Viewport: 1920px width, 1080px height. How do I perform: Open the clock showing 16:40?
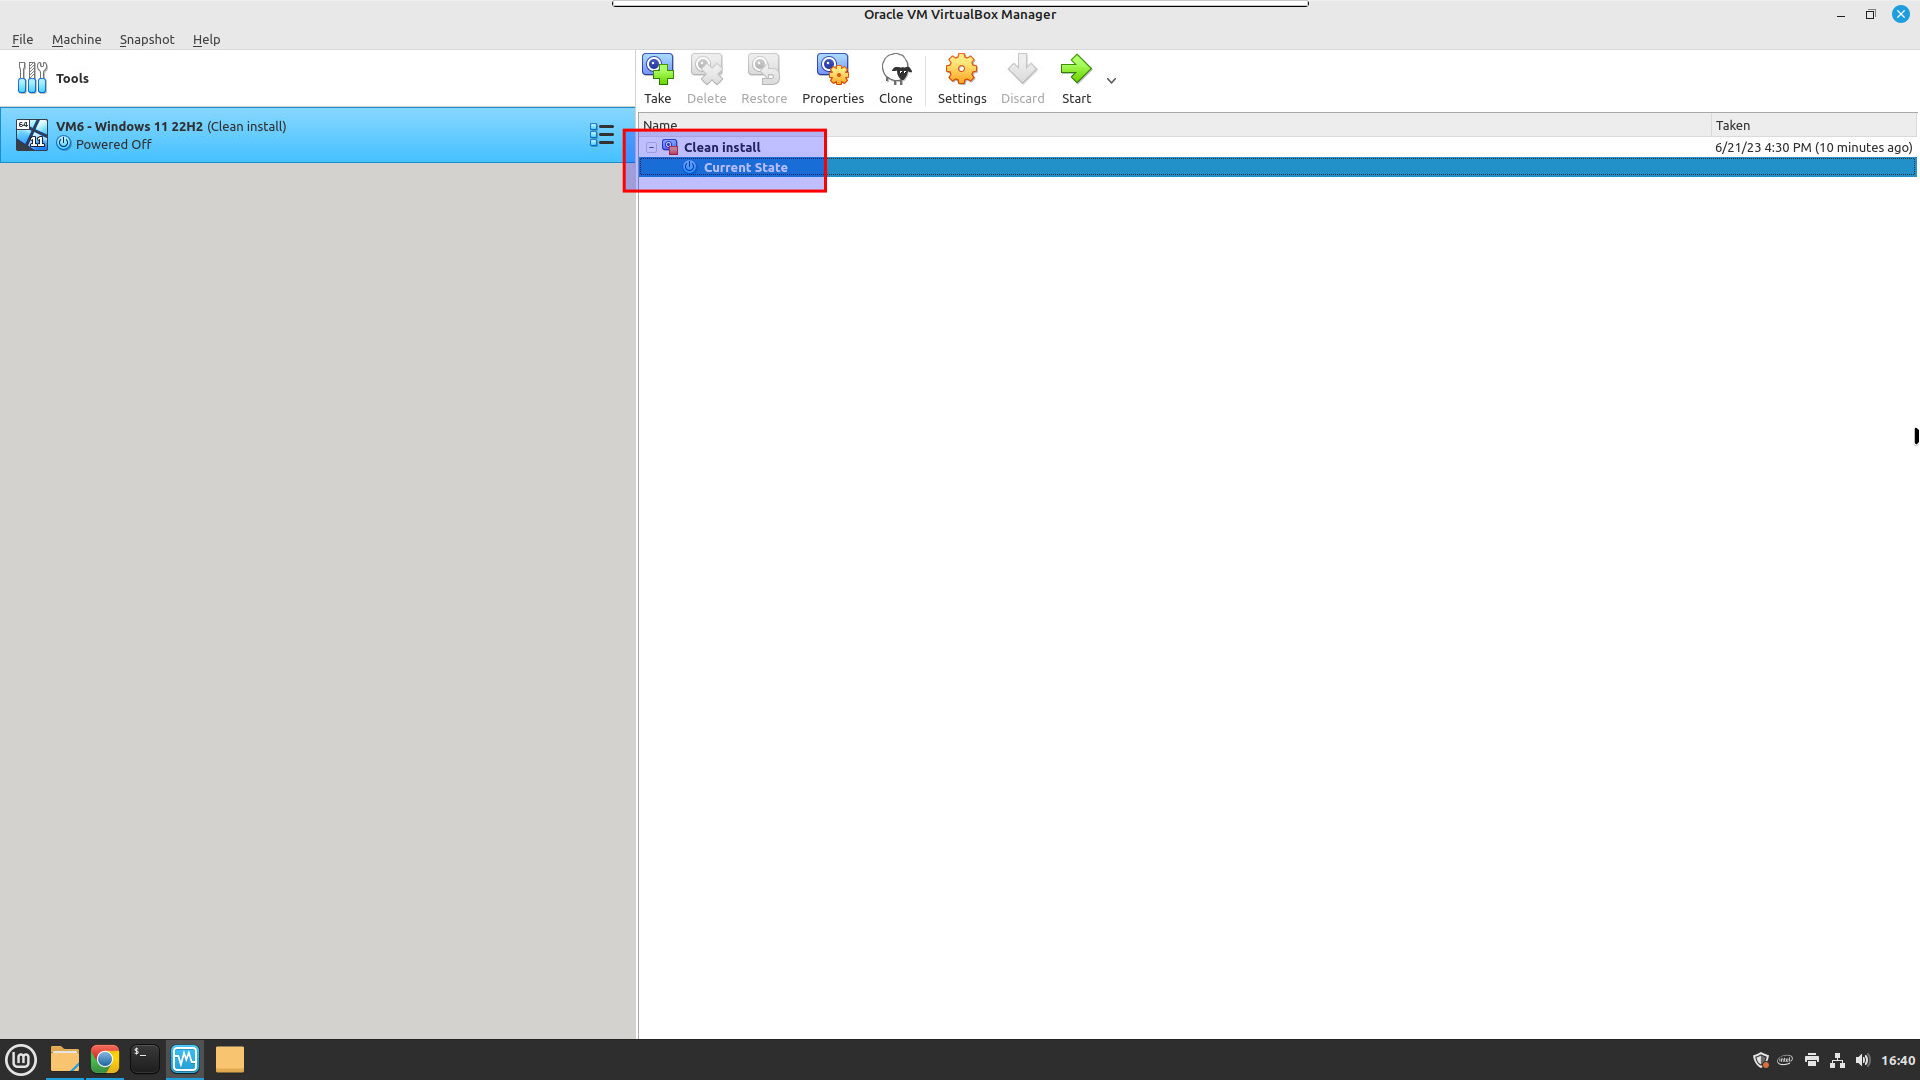point(1898,1060)
